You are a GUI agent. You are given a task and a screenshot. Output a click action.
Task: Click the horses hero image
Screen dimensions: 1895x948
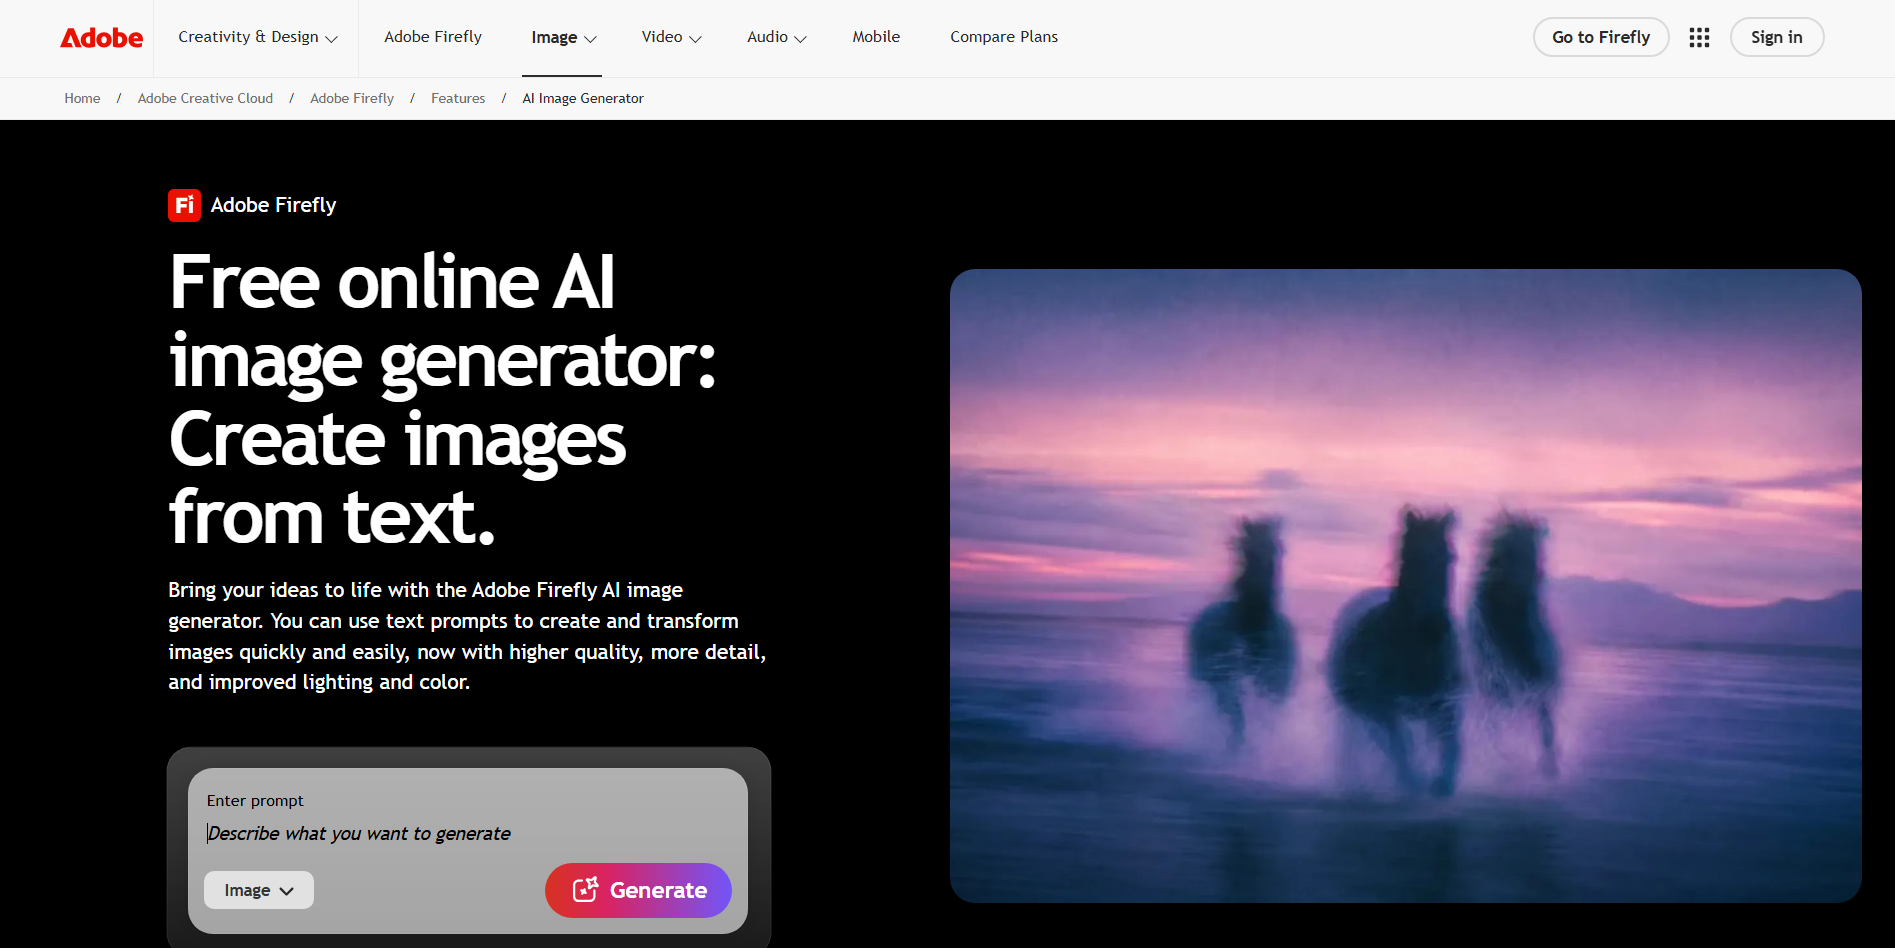pyautogui.click(x=1405, y=586)
